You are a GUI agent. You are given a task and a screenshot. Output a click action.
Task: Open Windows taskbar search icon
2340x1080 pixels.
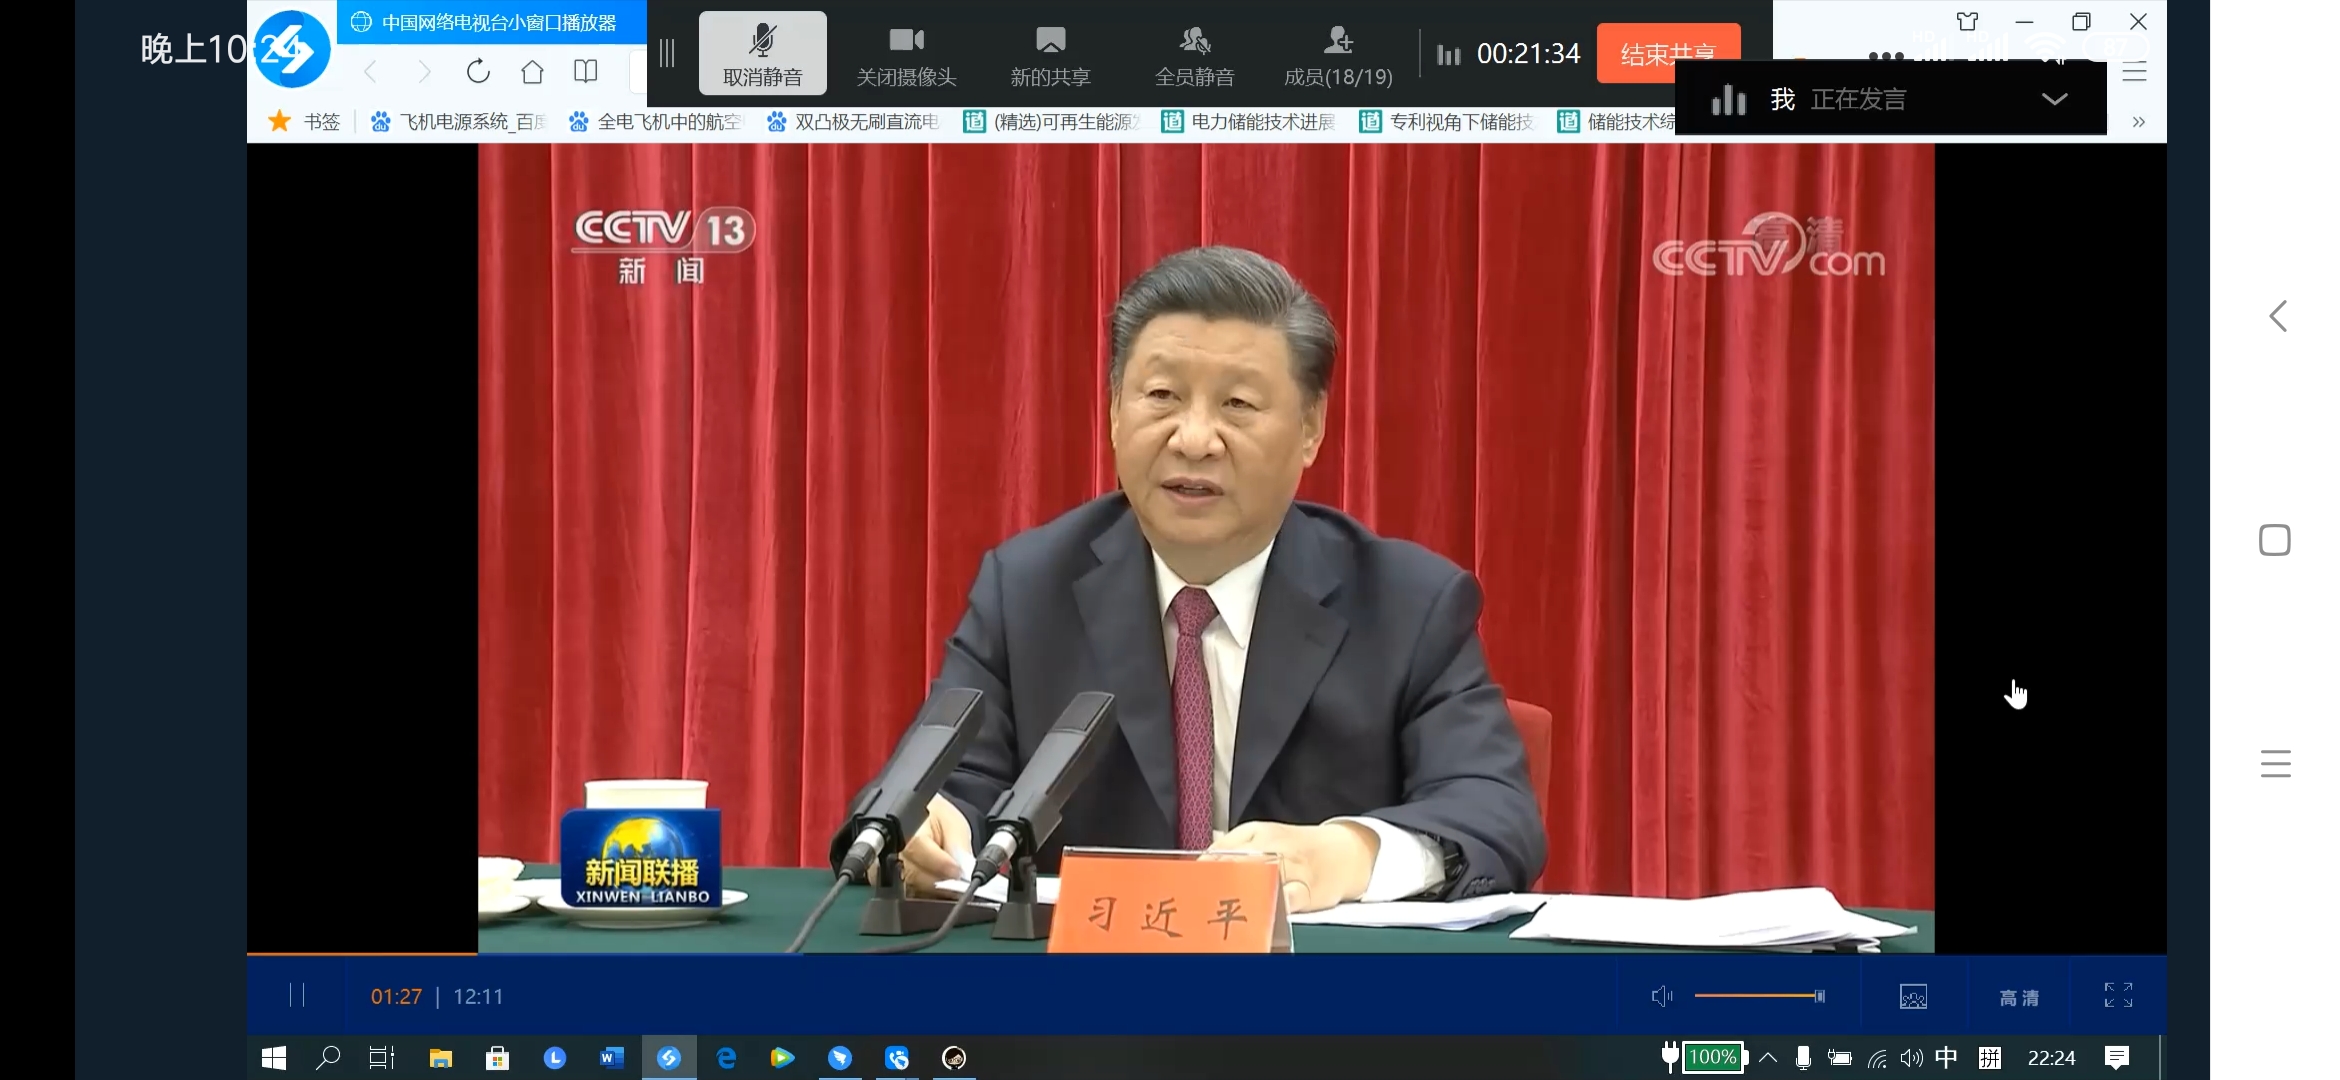328,1058
